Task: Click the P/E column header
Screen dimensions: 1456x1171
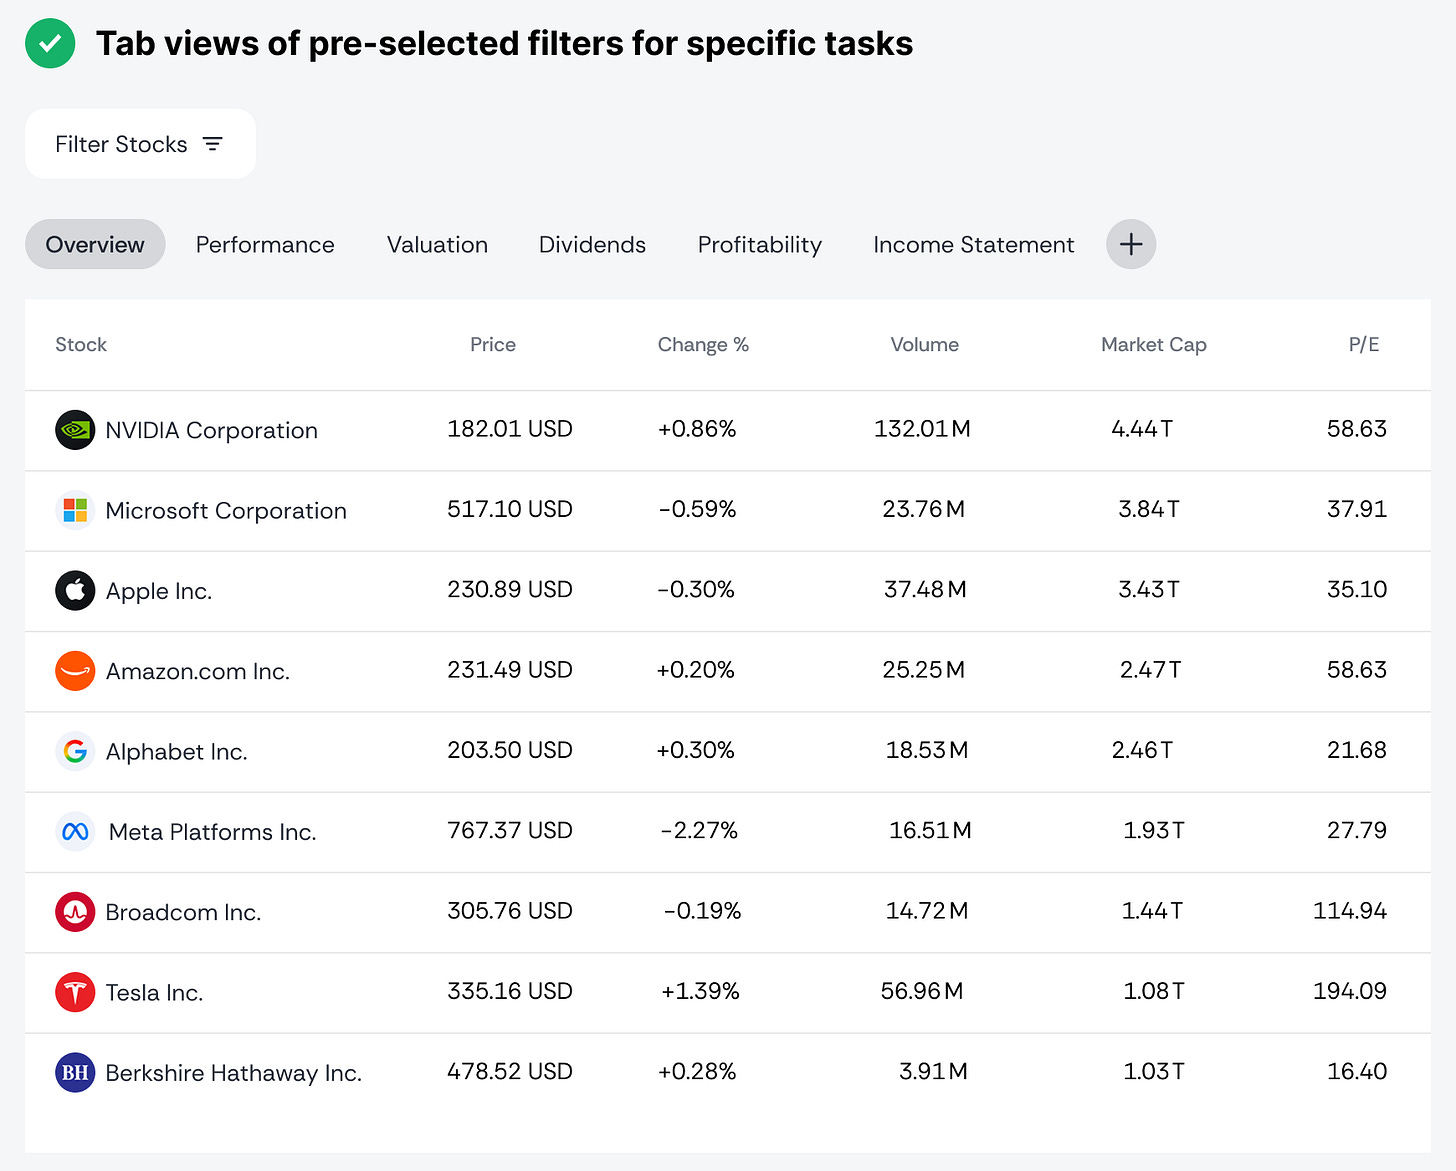Action: point(1363,345)
